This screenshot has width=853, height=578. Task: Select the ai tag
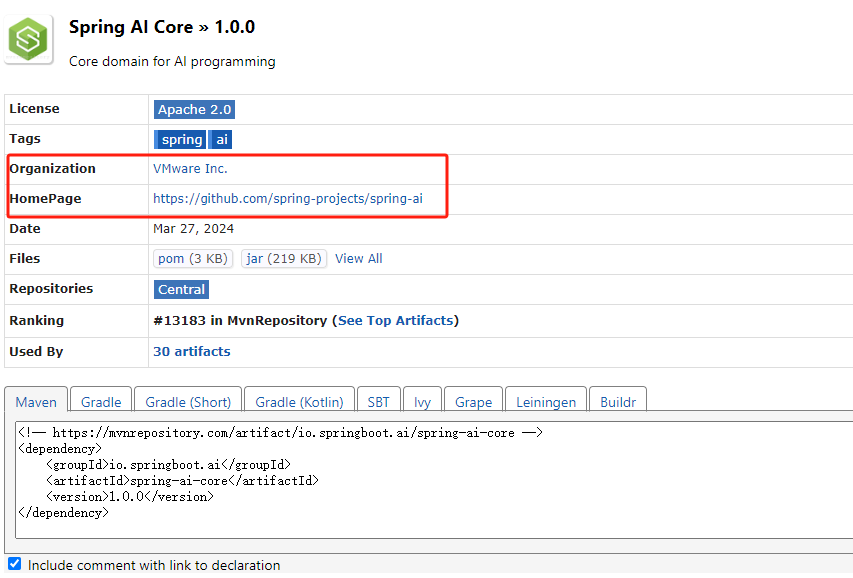(x=221, y=139)
